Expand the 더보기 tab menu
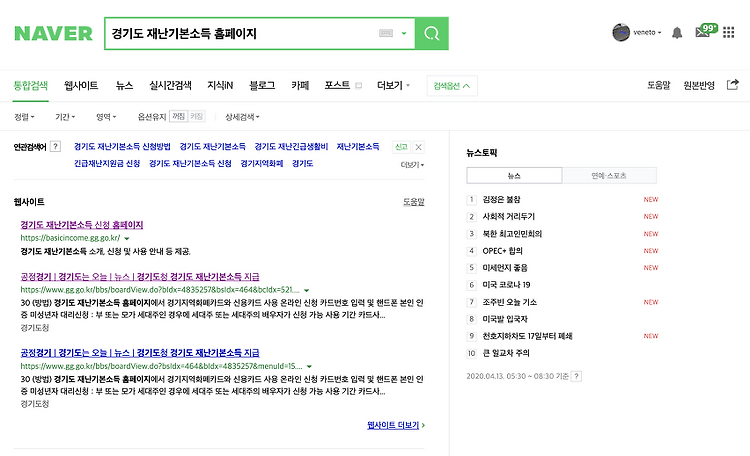This screenshot has height=456, width=750. click(393, 86)
